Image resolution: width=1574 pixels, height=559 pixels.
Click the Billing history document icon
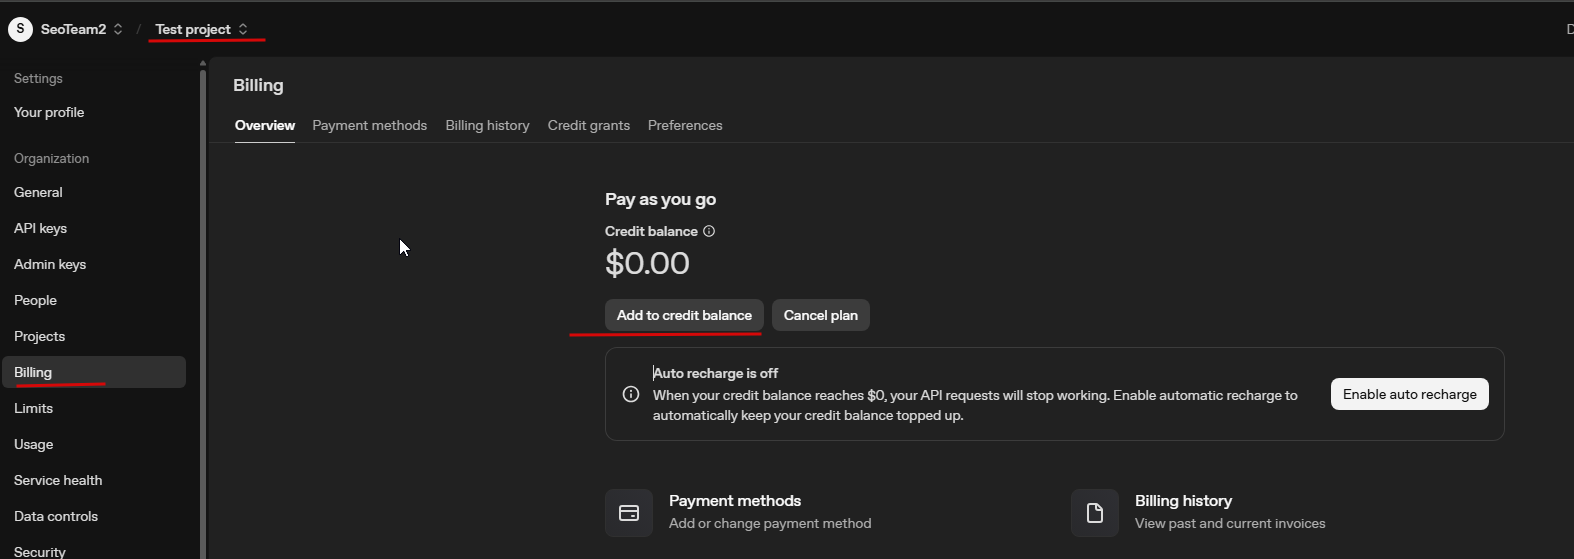(1095, 513)
